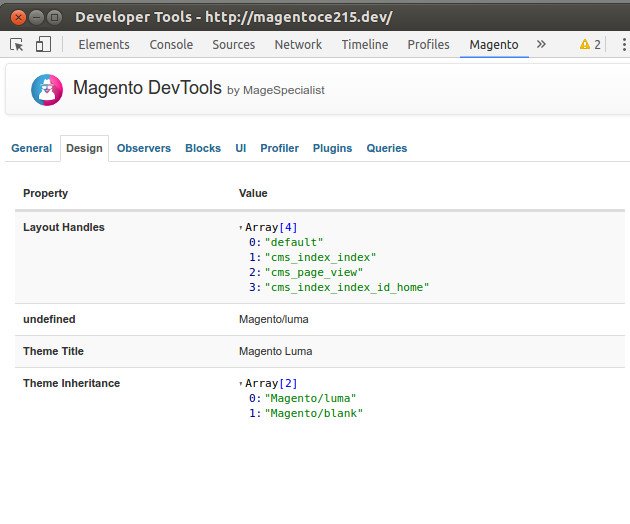Collapse the Theme Inheritance array

241,384
